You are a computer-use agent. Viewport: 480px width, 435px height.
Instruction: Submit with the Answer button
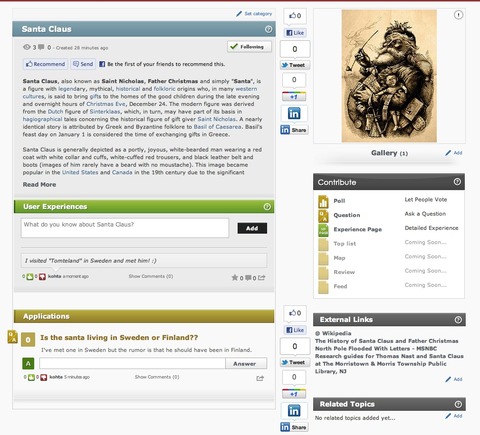pyautogui.click(x=246, y=364)
